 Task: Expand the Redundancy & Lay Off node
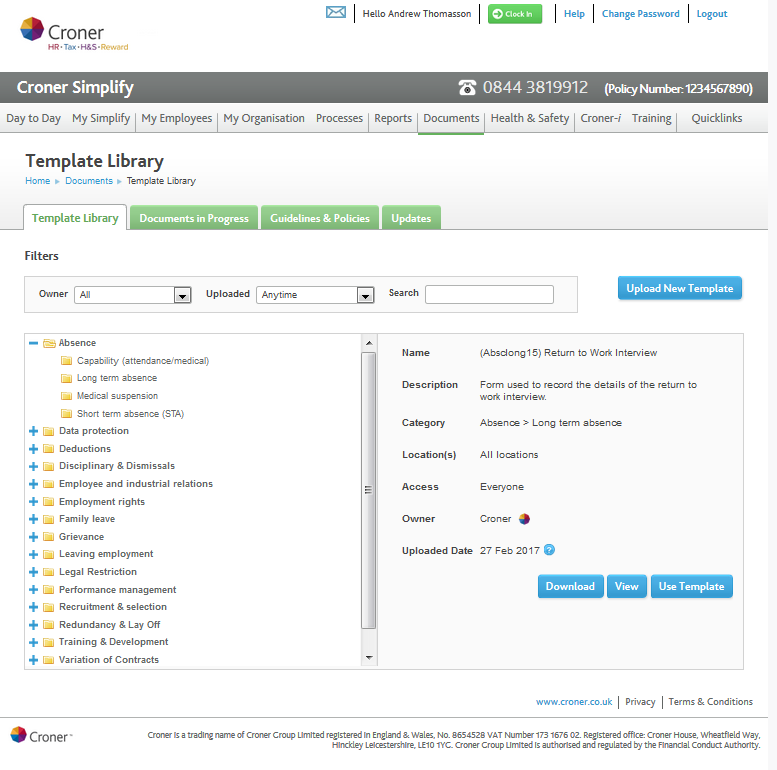tap(33, 625)
